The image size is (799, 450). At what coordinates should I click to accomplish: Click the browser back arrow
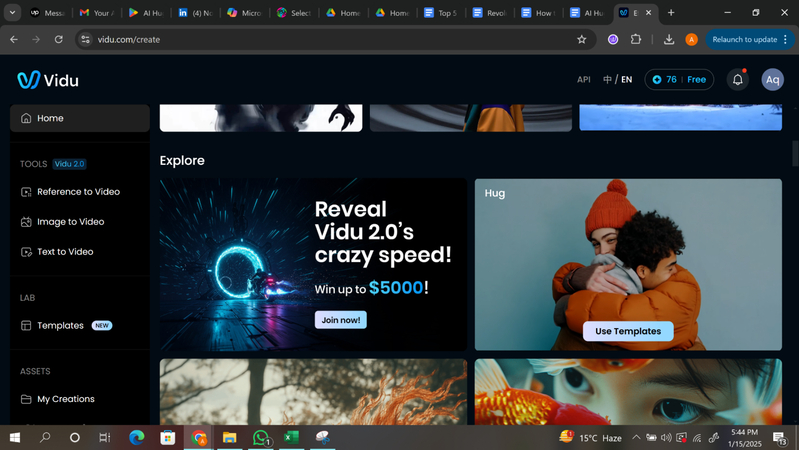point(14,39)
